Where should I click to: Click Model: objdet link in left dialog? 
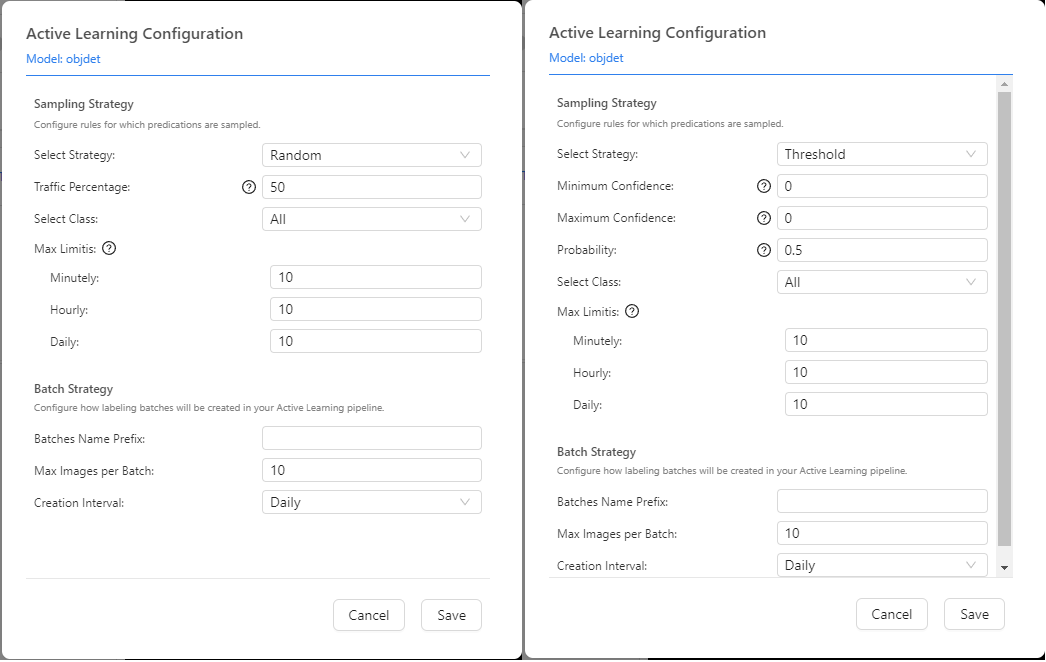(63, 59)
